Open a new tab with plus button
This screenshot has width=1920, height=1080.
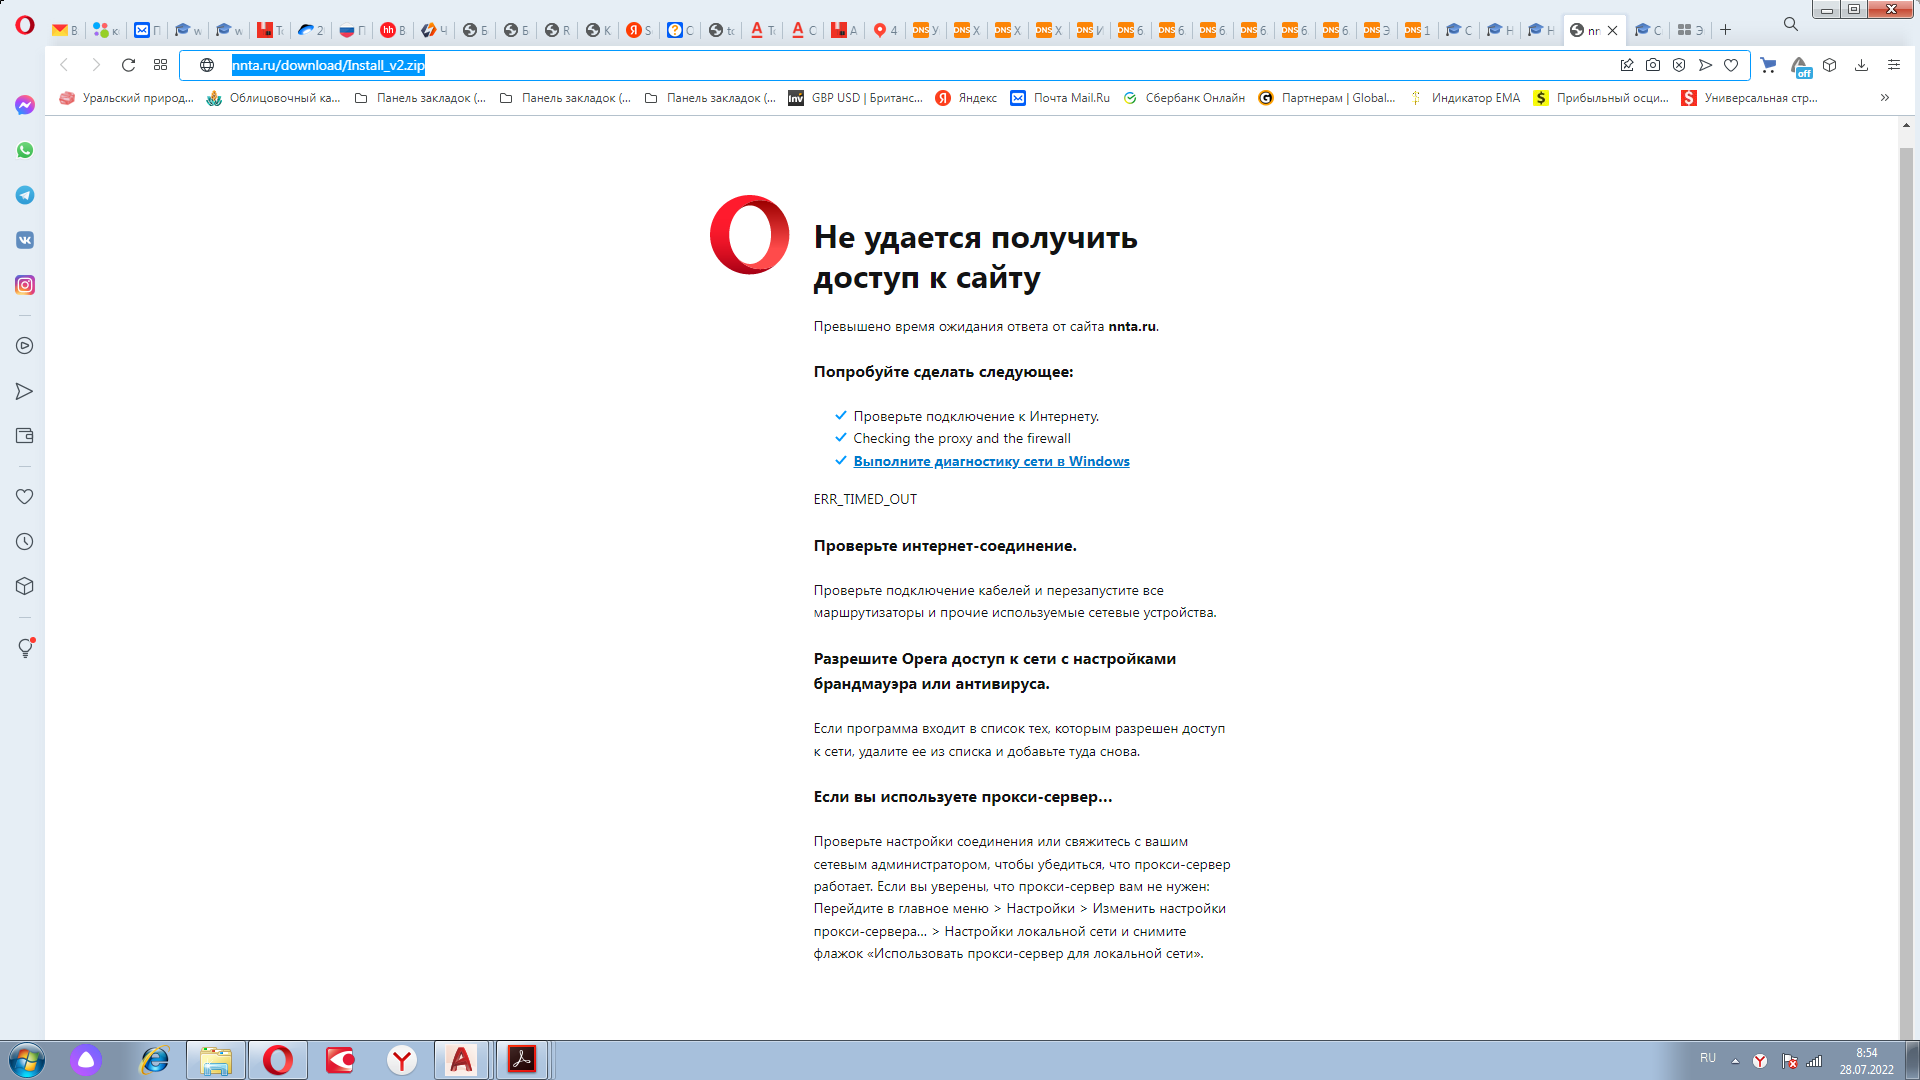[x=1725, y=30]
